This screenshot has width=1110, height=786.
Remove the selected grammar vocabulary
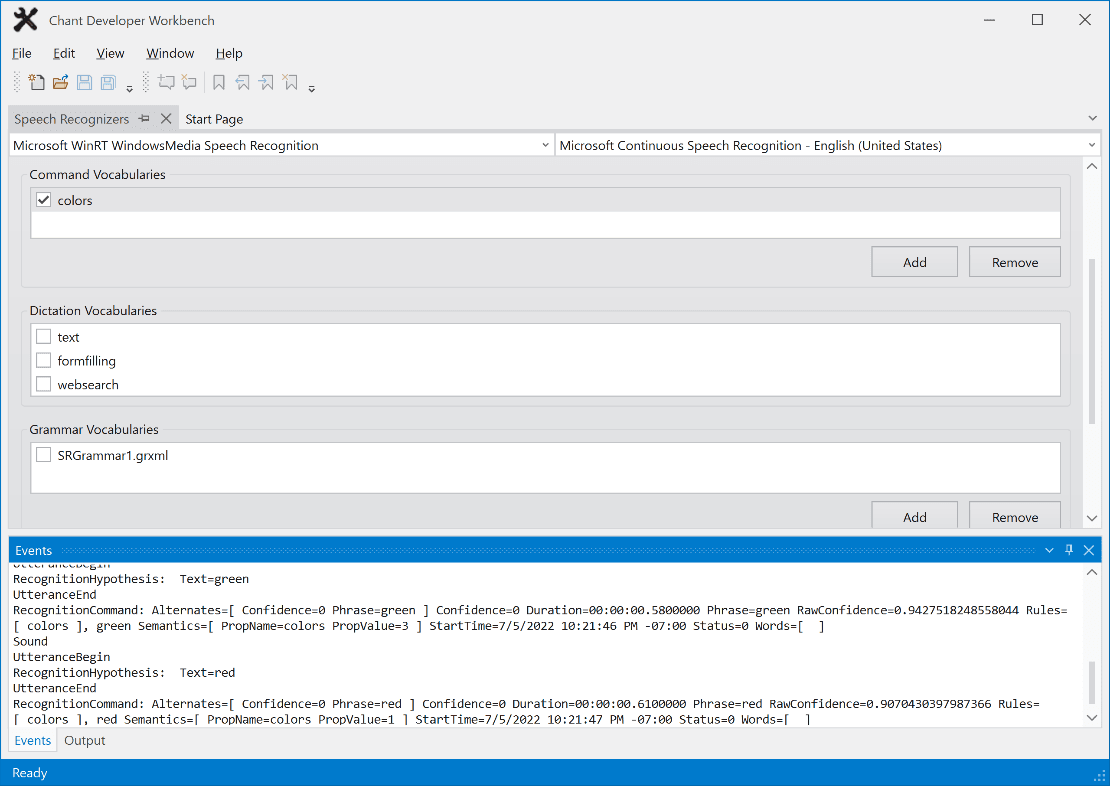(1014, 517)
